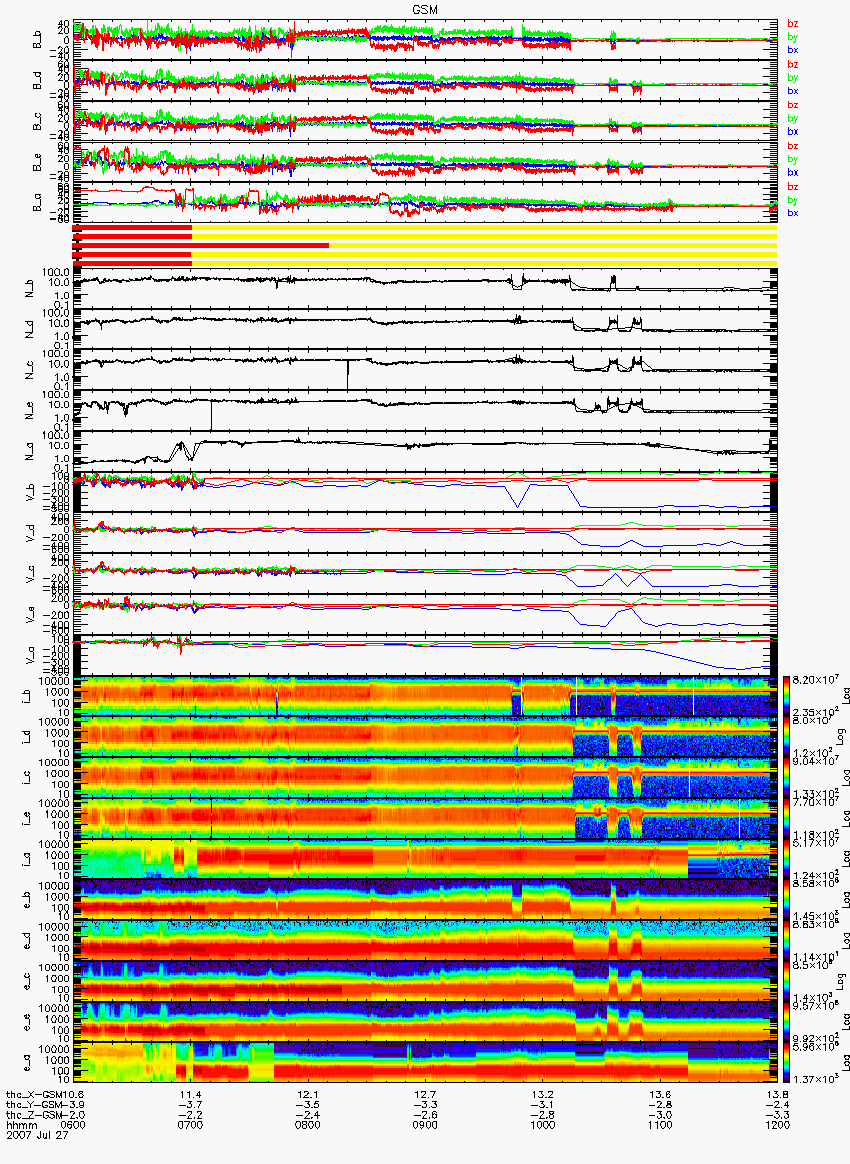The image size is (850, 1164).
Task: Pick the color bar beside e_a spectrogram
Action: click(x=788, y=1063)
